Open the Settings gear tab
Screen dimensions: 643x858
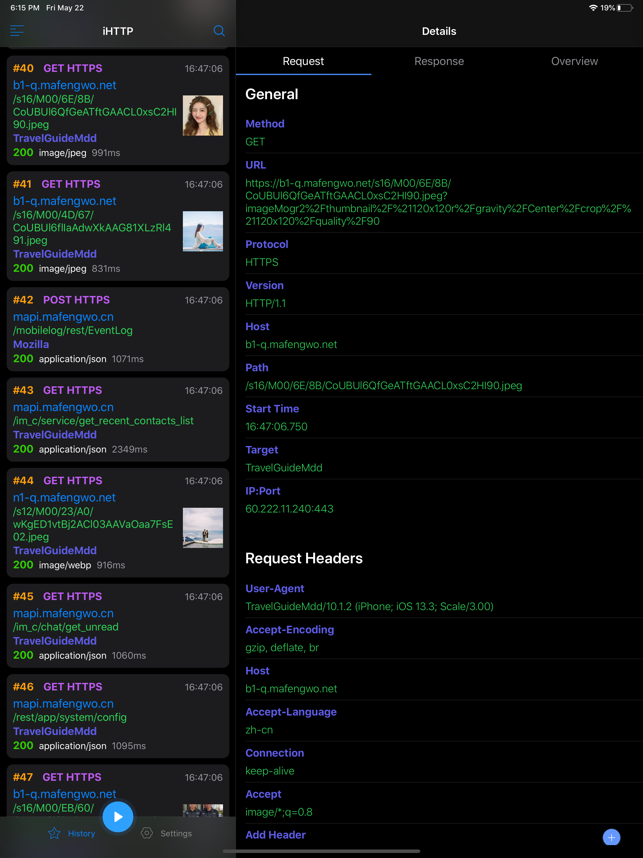tap(166, 833)
